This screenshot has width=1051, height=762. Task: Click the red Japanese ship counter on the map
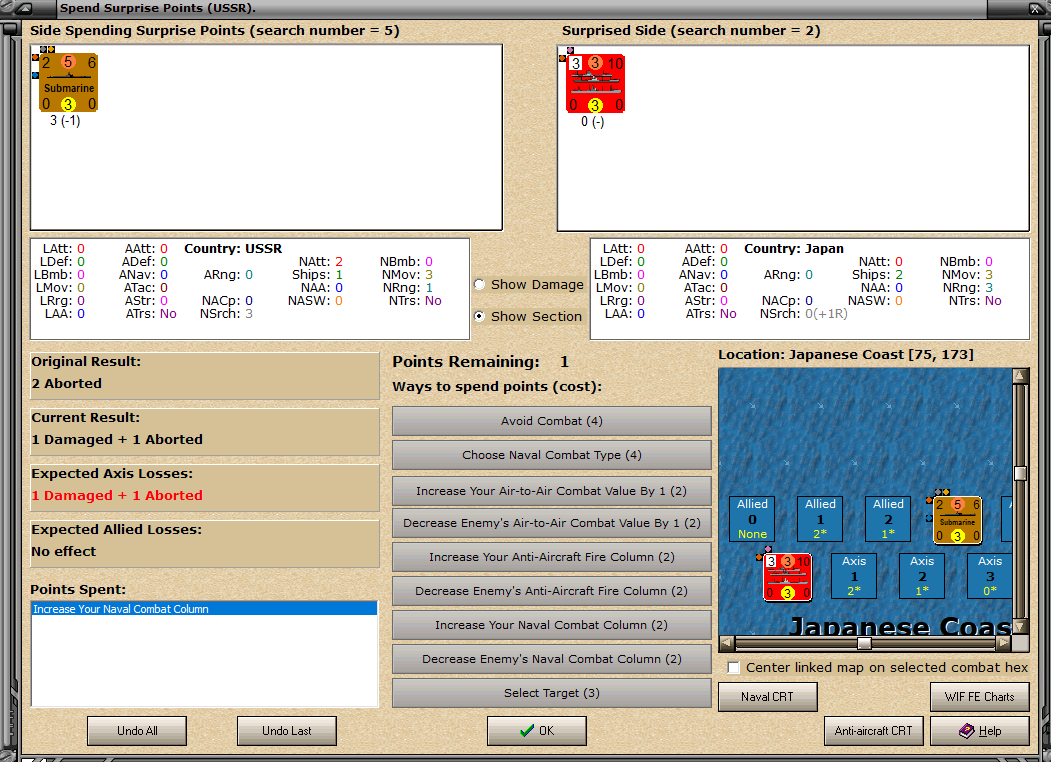coord(788,577)
